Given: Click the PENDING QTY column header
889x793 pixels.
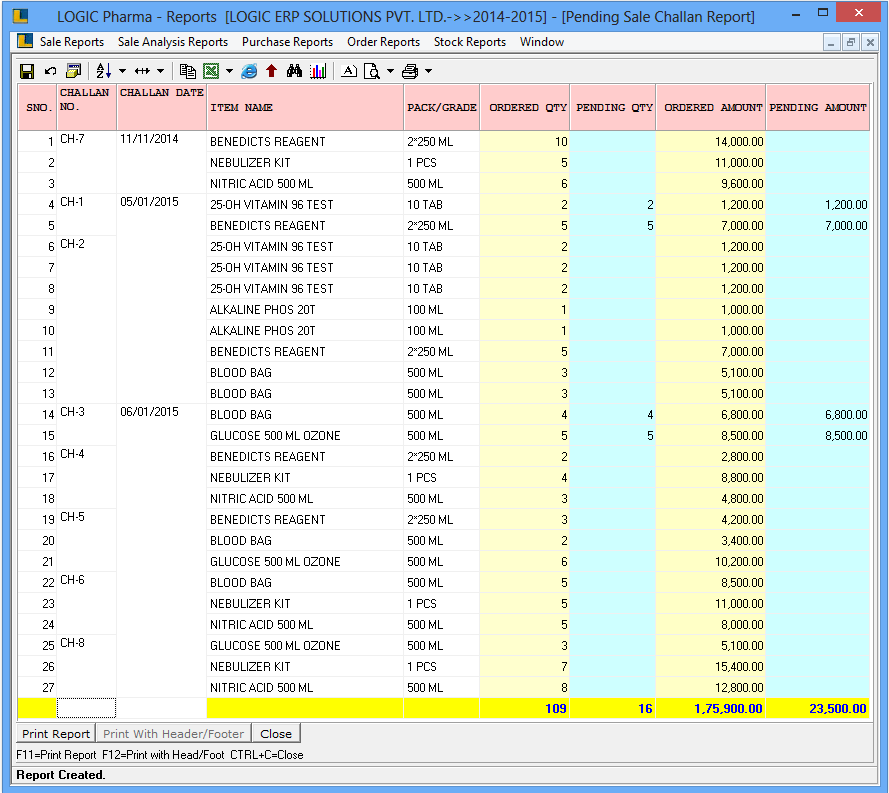Looking at the screenshot, I should click(x=613, y=108).
